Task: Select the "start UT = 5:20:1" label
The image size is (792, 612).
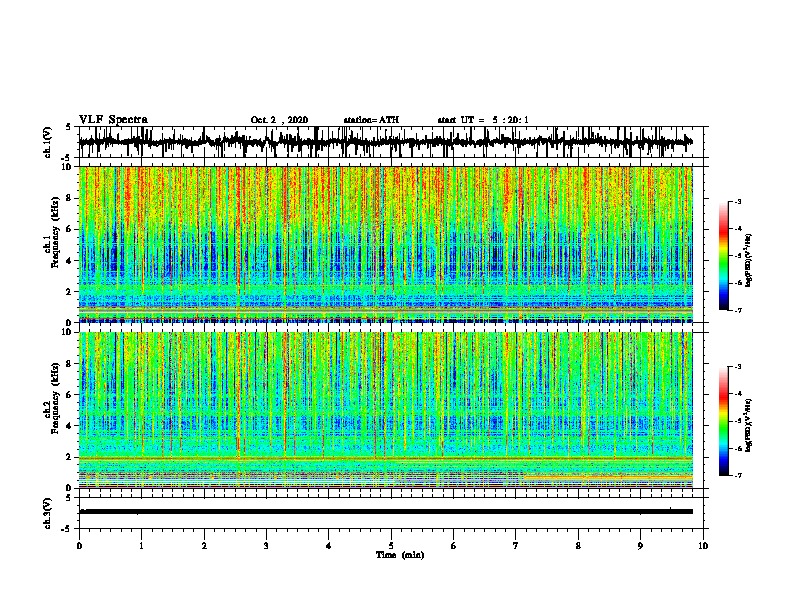Action: (483, 120)
